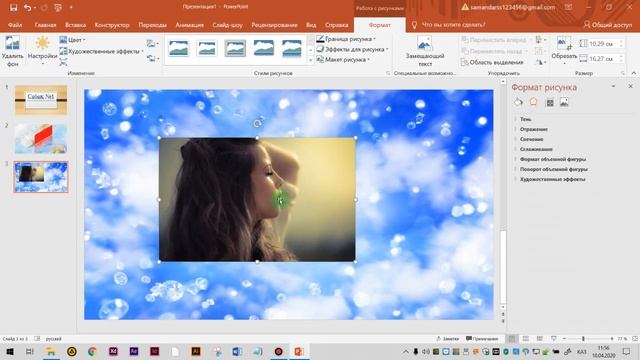Apply the fifth picture style thumbnail
The width and height of the screenshot is (640, 360).
coord(291,49)
